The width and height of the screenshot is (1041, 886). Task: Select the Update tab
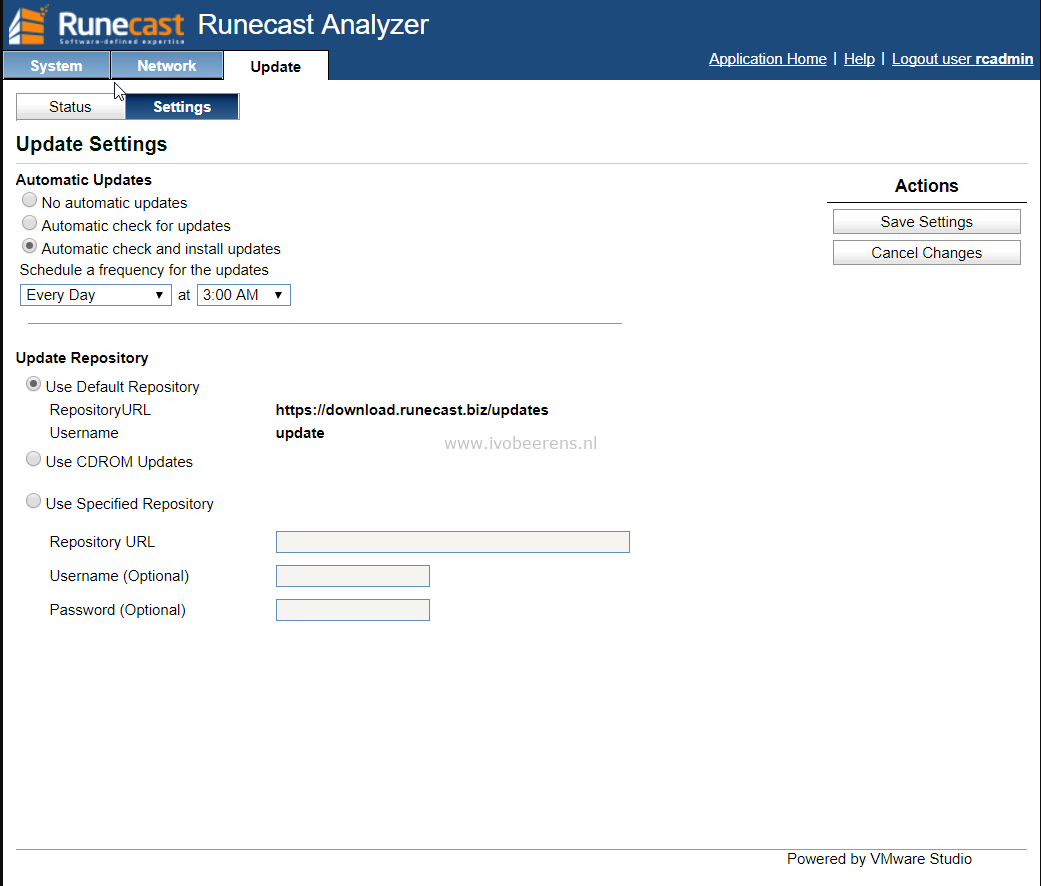click(x=276, y=66)
